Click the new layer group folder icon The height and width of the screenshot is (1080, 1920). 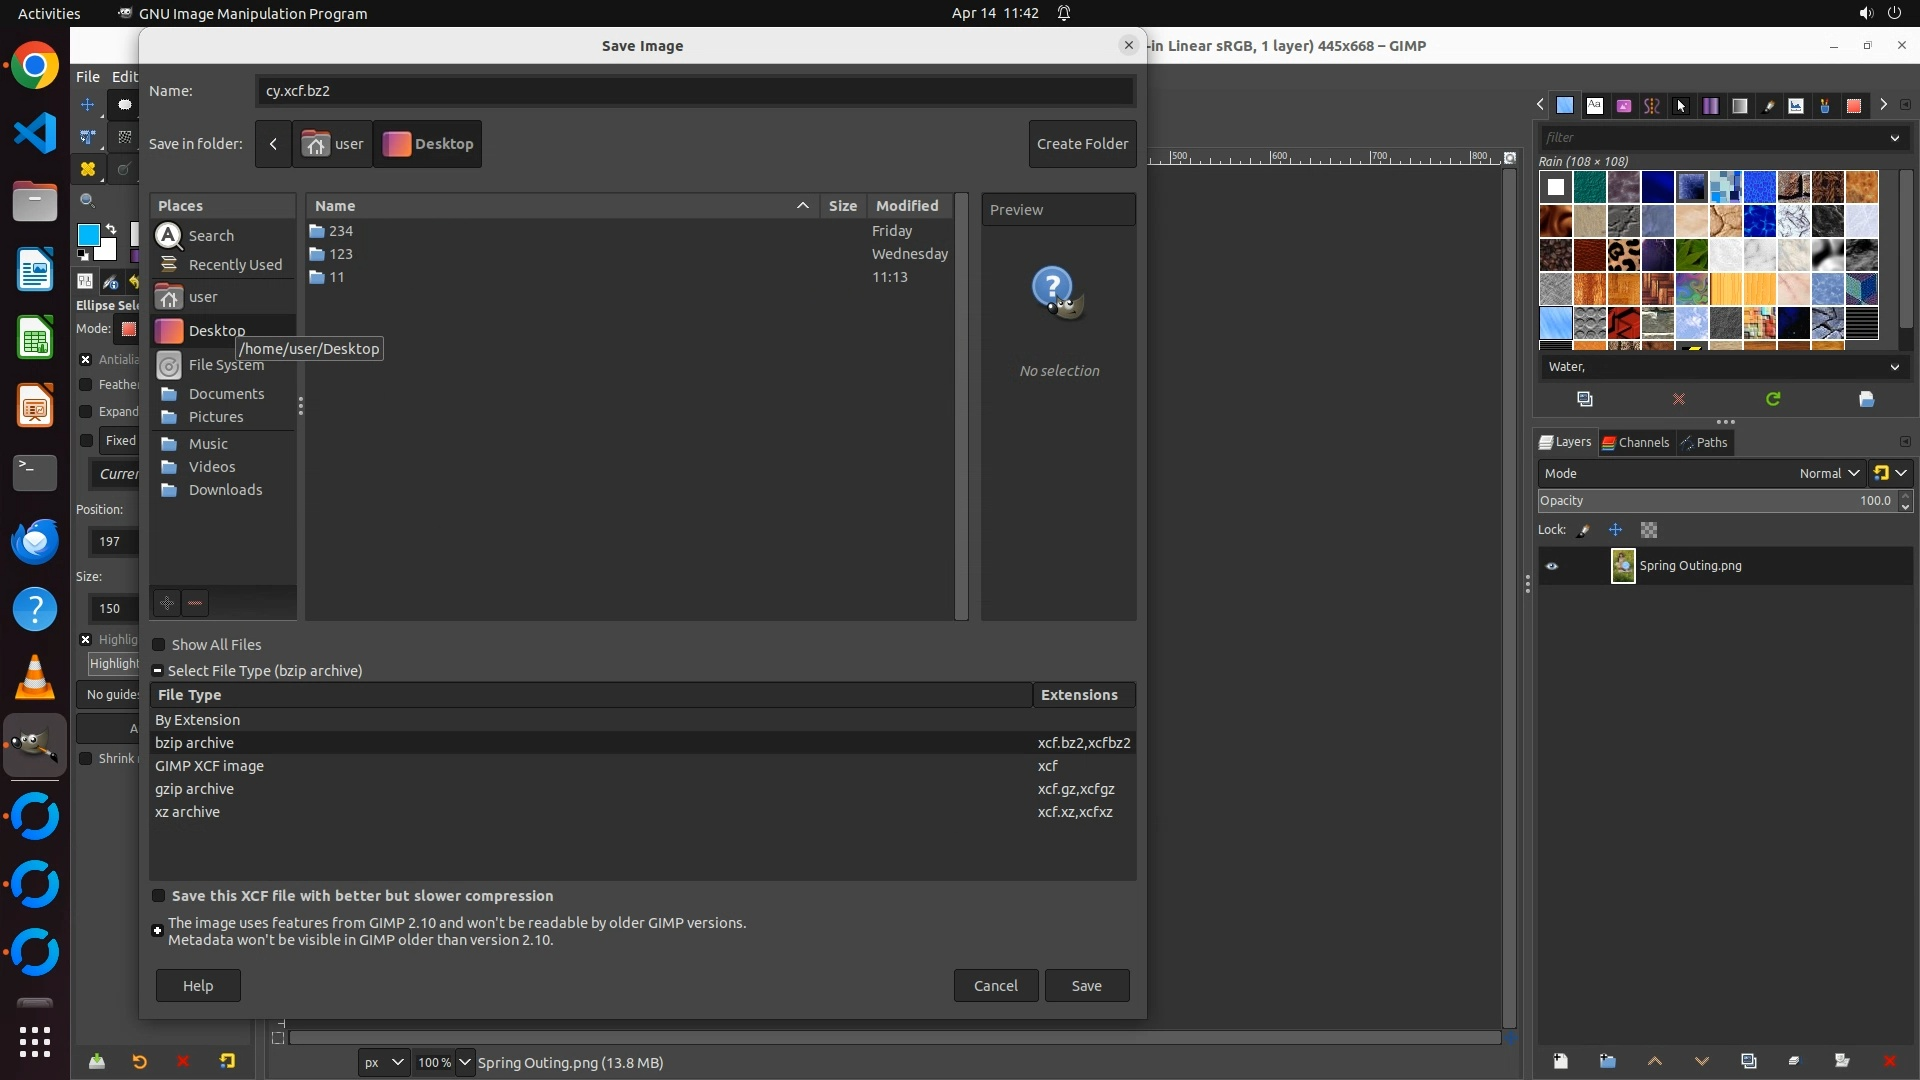click(1607, 1061)
